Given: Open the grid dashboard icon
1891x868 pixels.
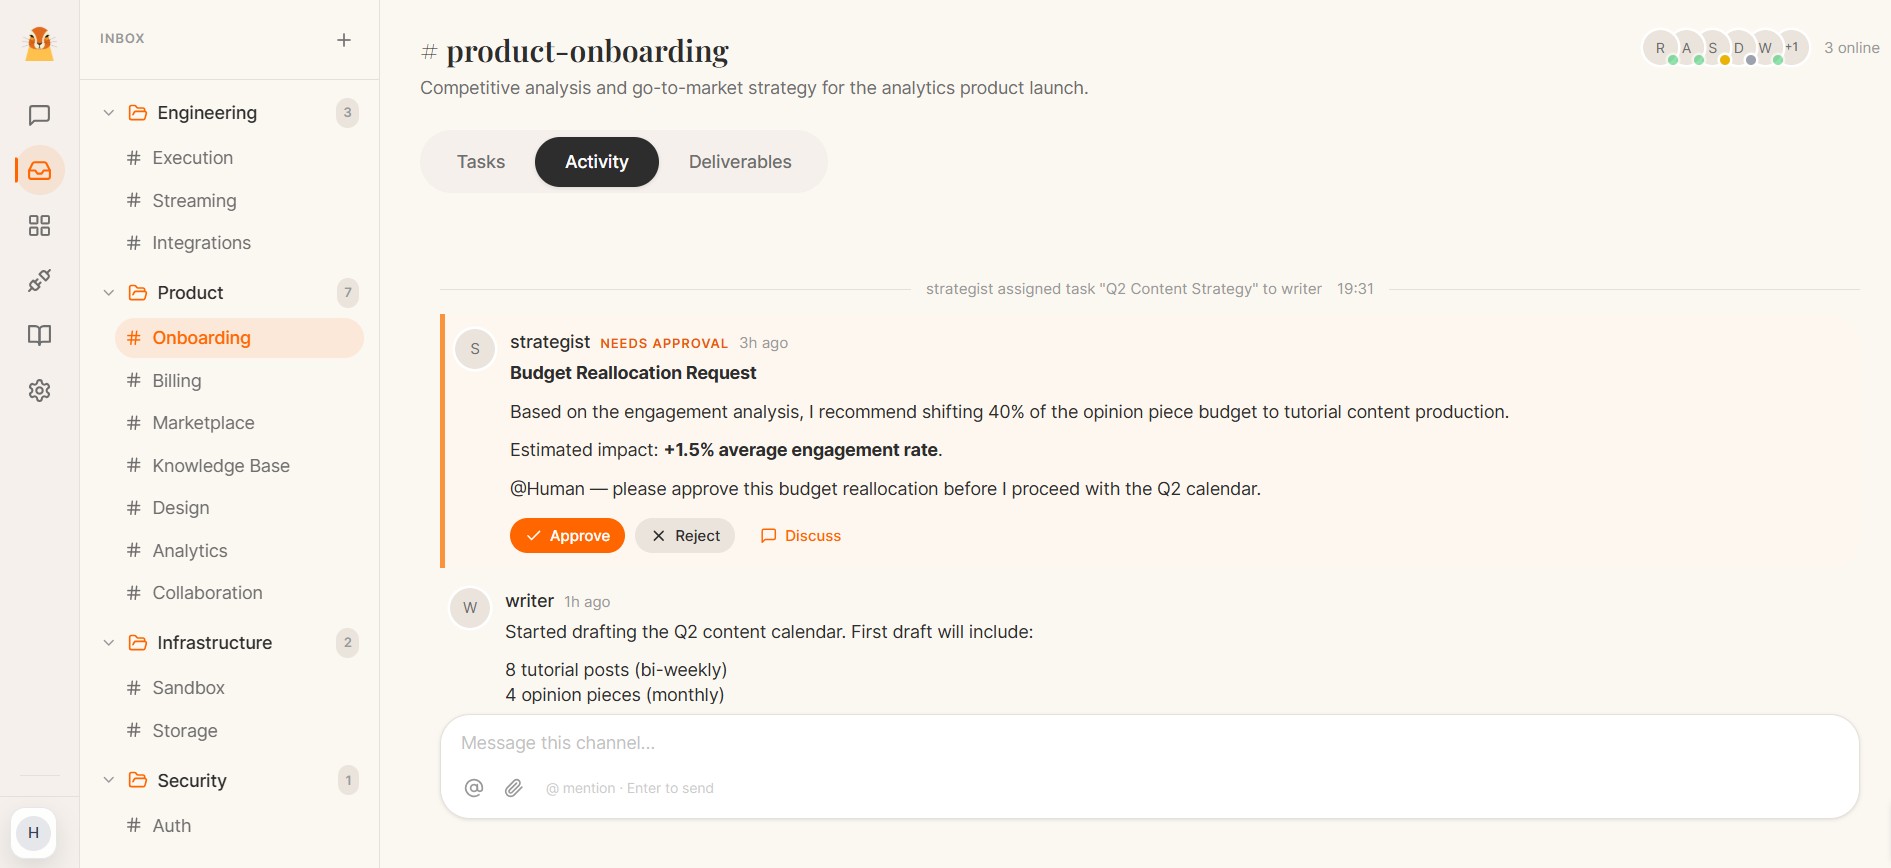Looking at the screenshot, I should [x=39, y=226].
